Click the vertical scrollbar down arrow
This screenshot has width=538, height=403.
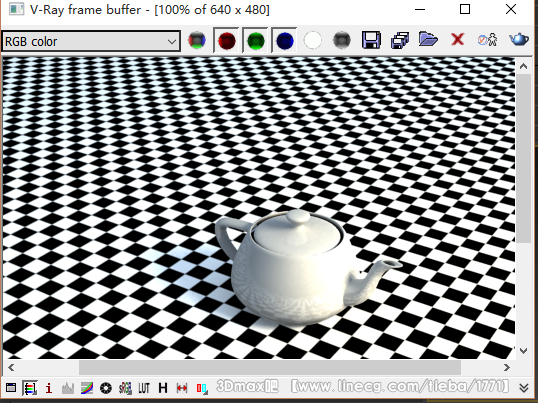point(523,351)
